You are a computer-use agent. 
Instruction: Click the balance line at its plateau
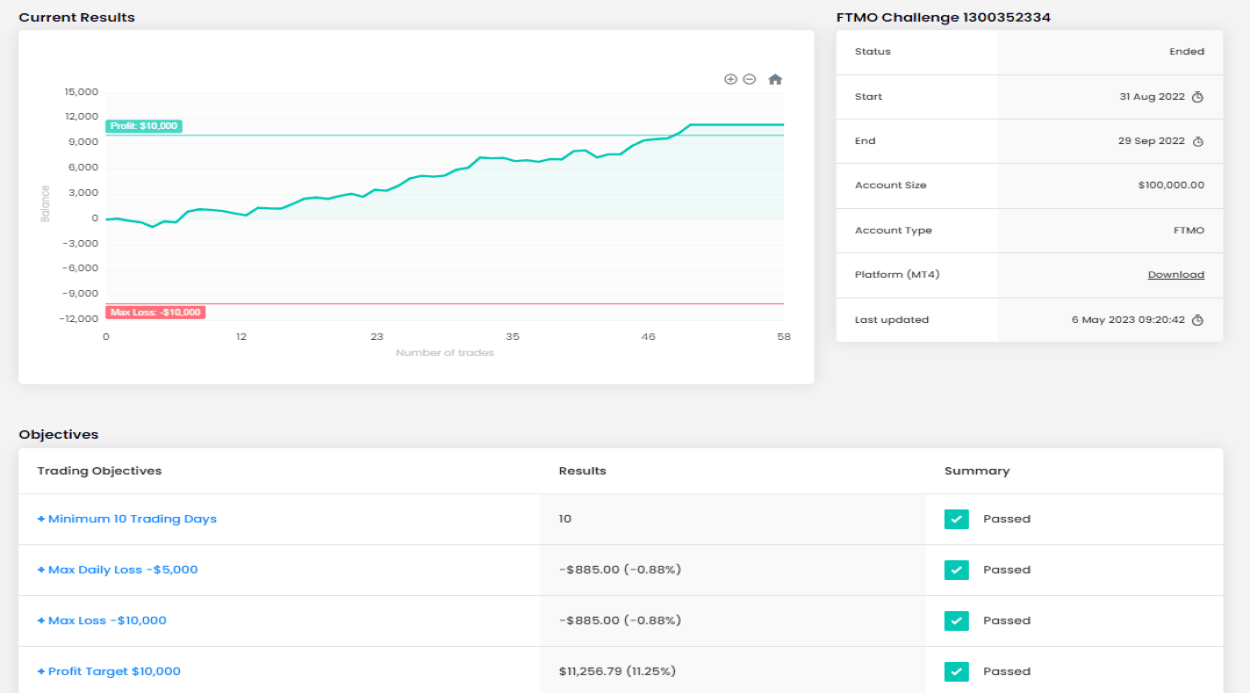(740, 125)
